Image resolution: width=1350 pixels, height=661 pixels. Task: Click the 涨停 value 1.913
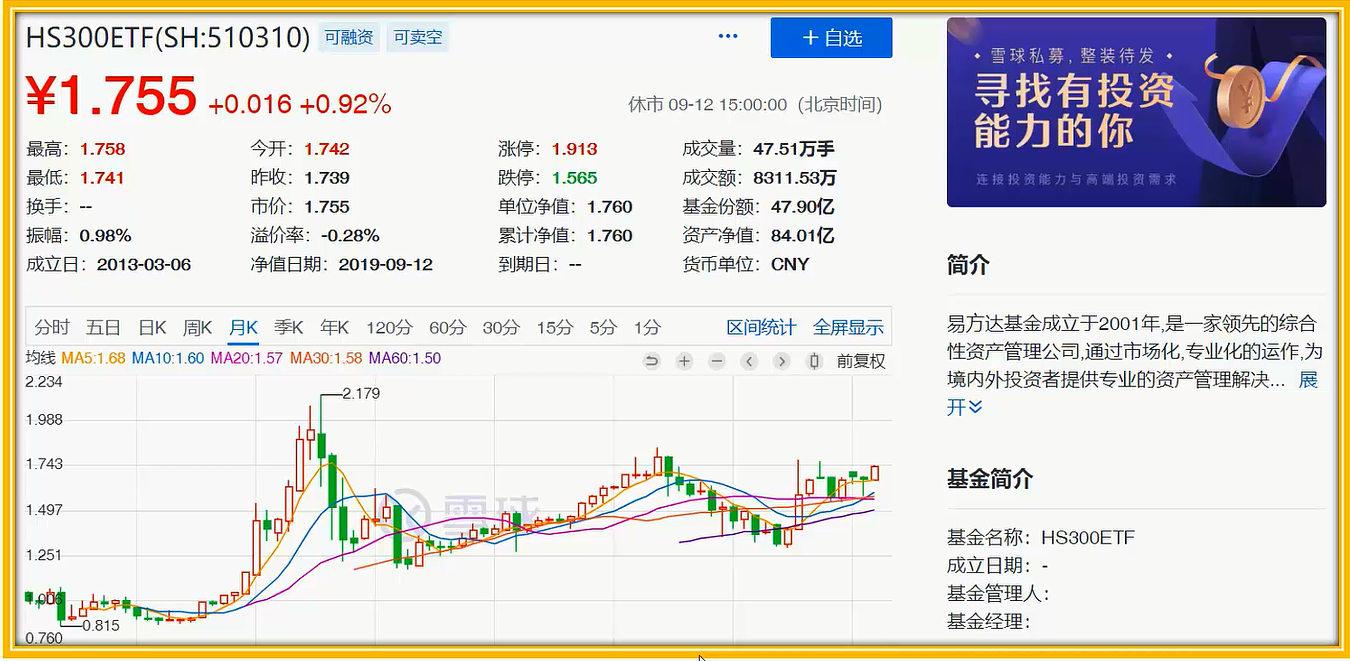pos(574,149)
